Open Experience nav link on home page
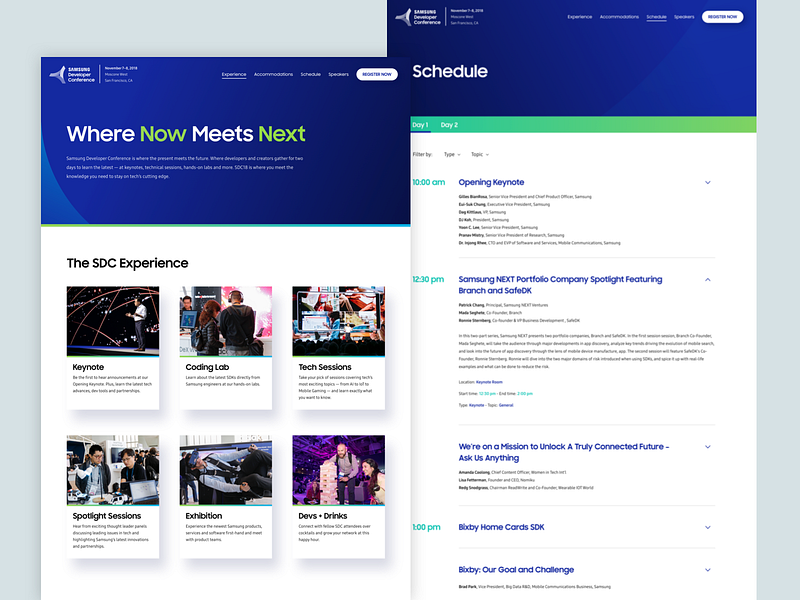This screenshot has height=600, width=800. pos(234,74)
